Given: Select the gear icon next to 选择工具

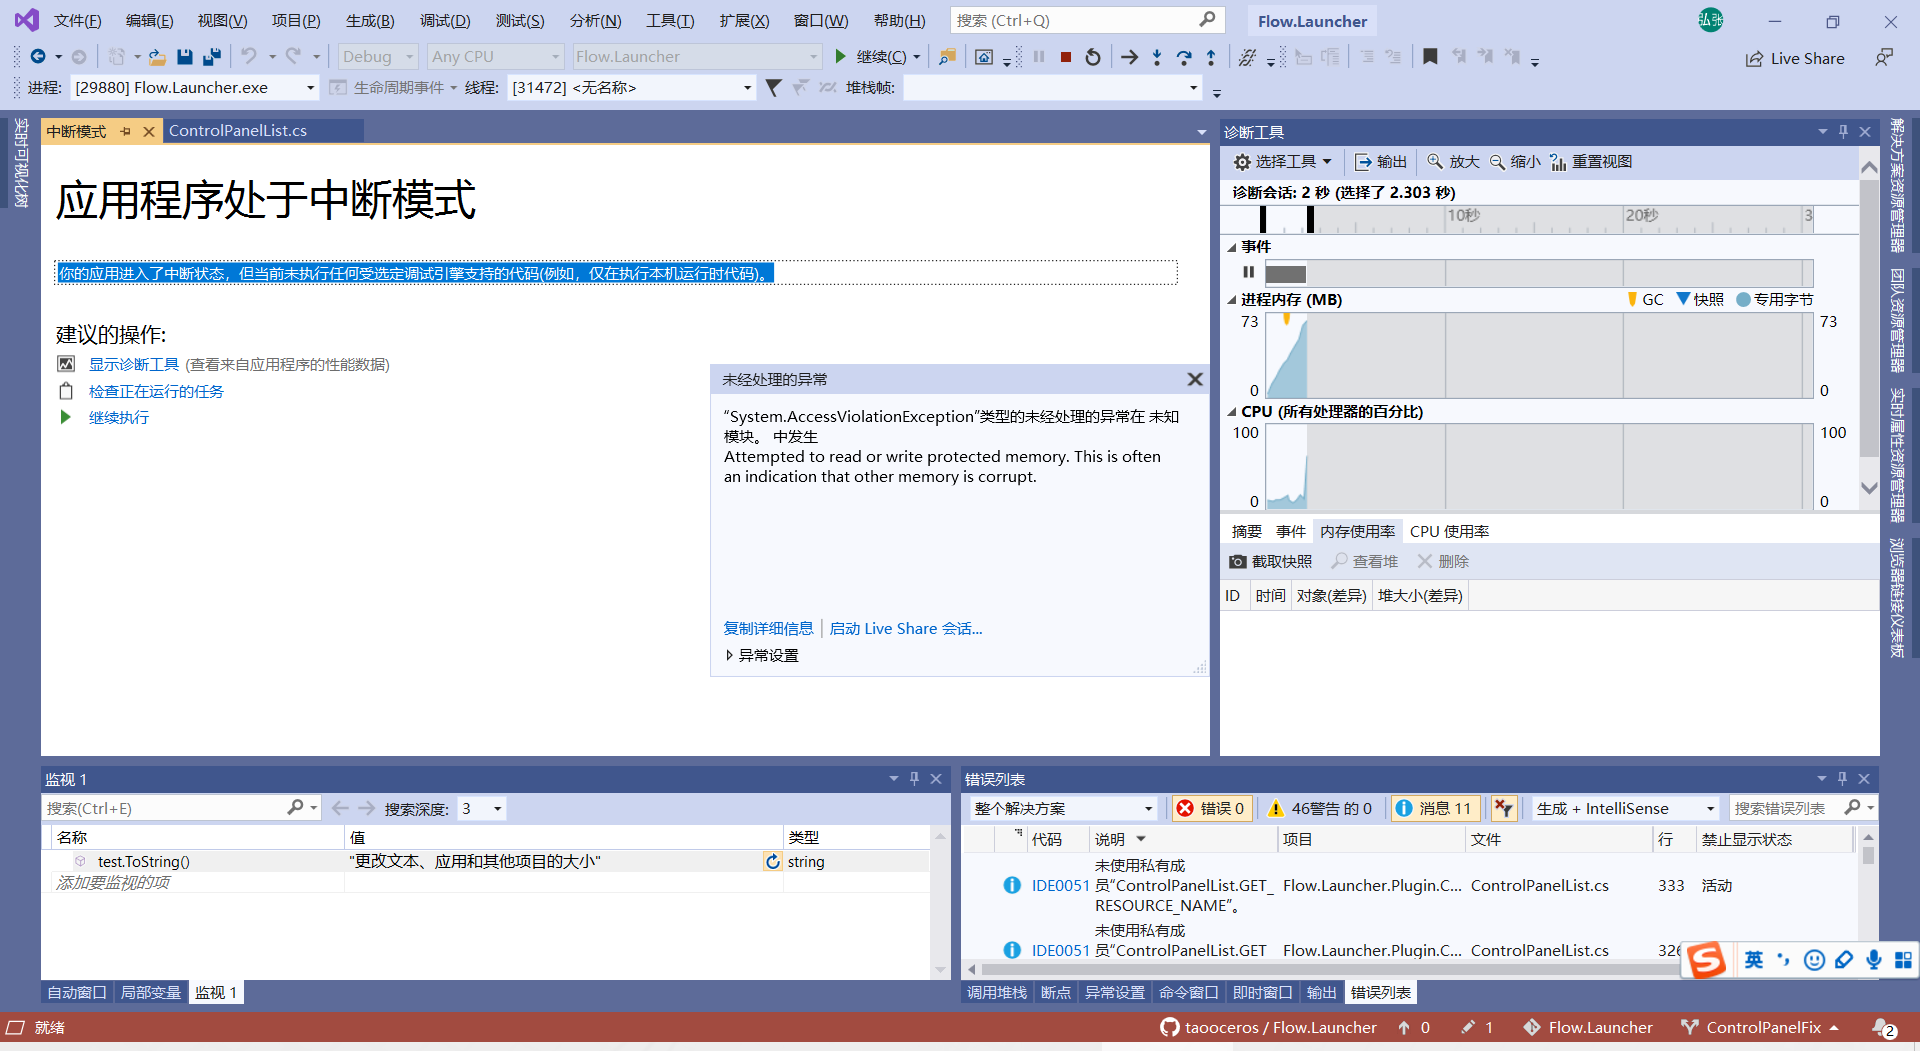Looking at the screenshot, I should [x=1242, y=161].
